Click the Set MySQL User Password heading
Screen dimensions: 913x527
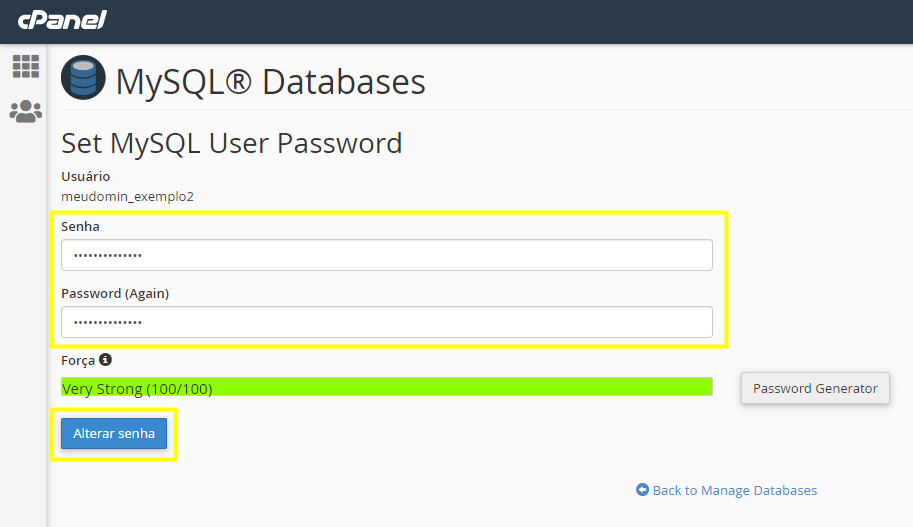coord(232,143)
